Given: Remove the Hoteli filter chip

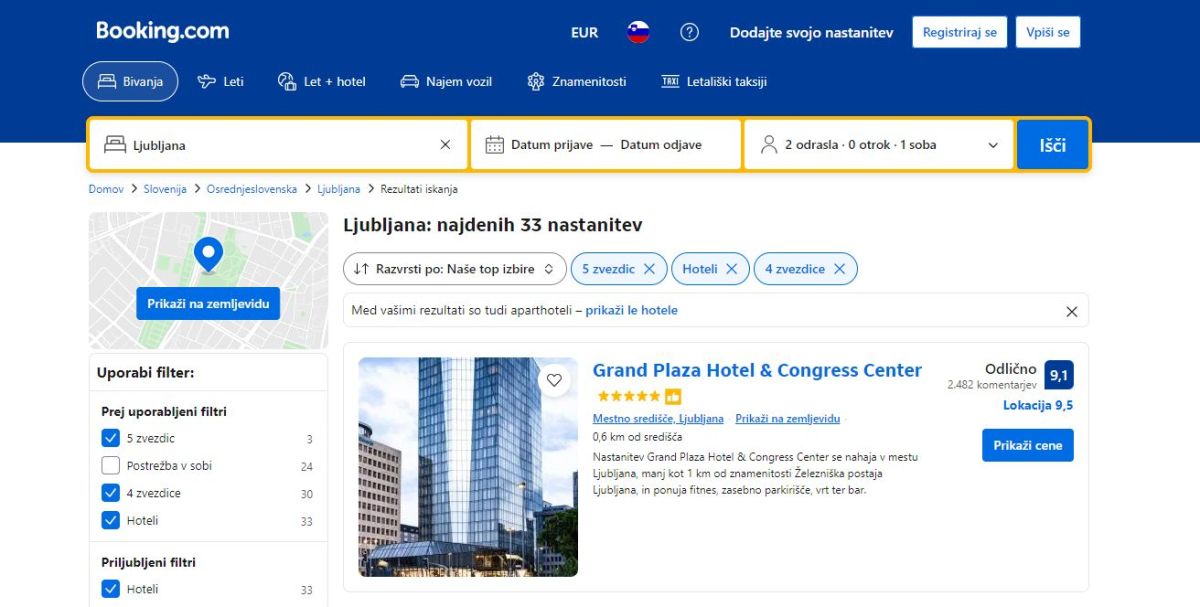Looking at the screenshot, I should 731,269.
